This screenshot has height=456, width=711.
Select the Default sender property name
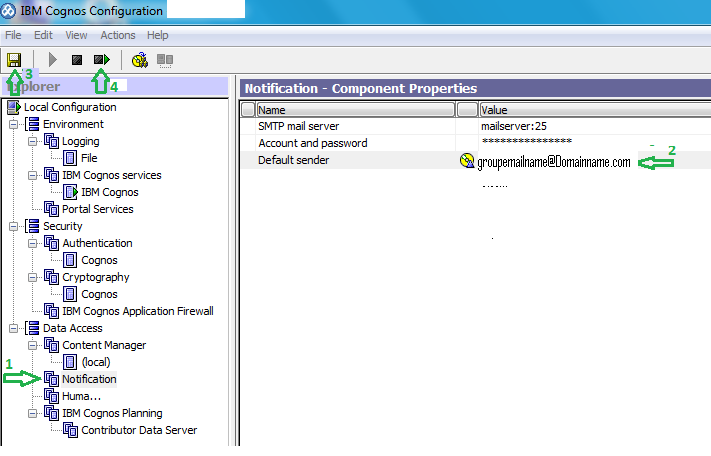tap(294, 160)
